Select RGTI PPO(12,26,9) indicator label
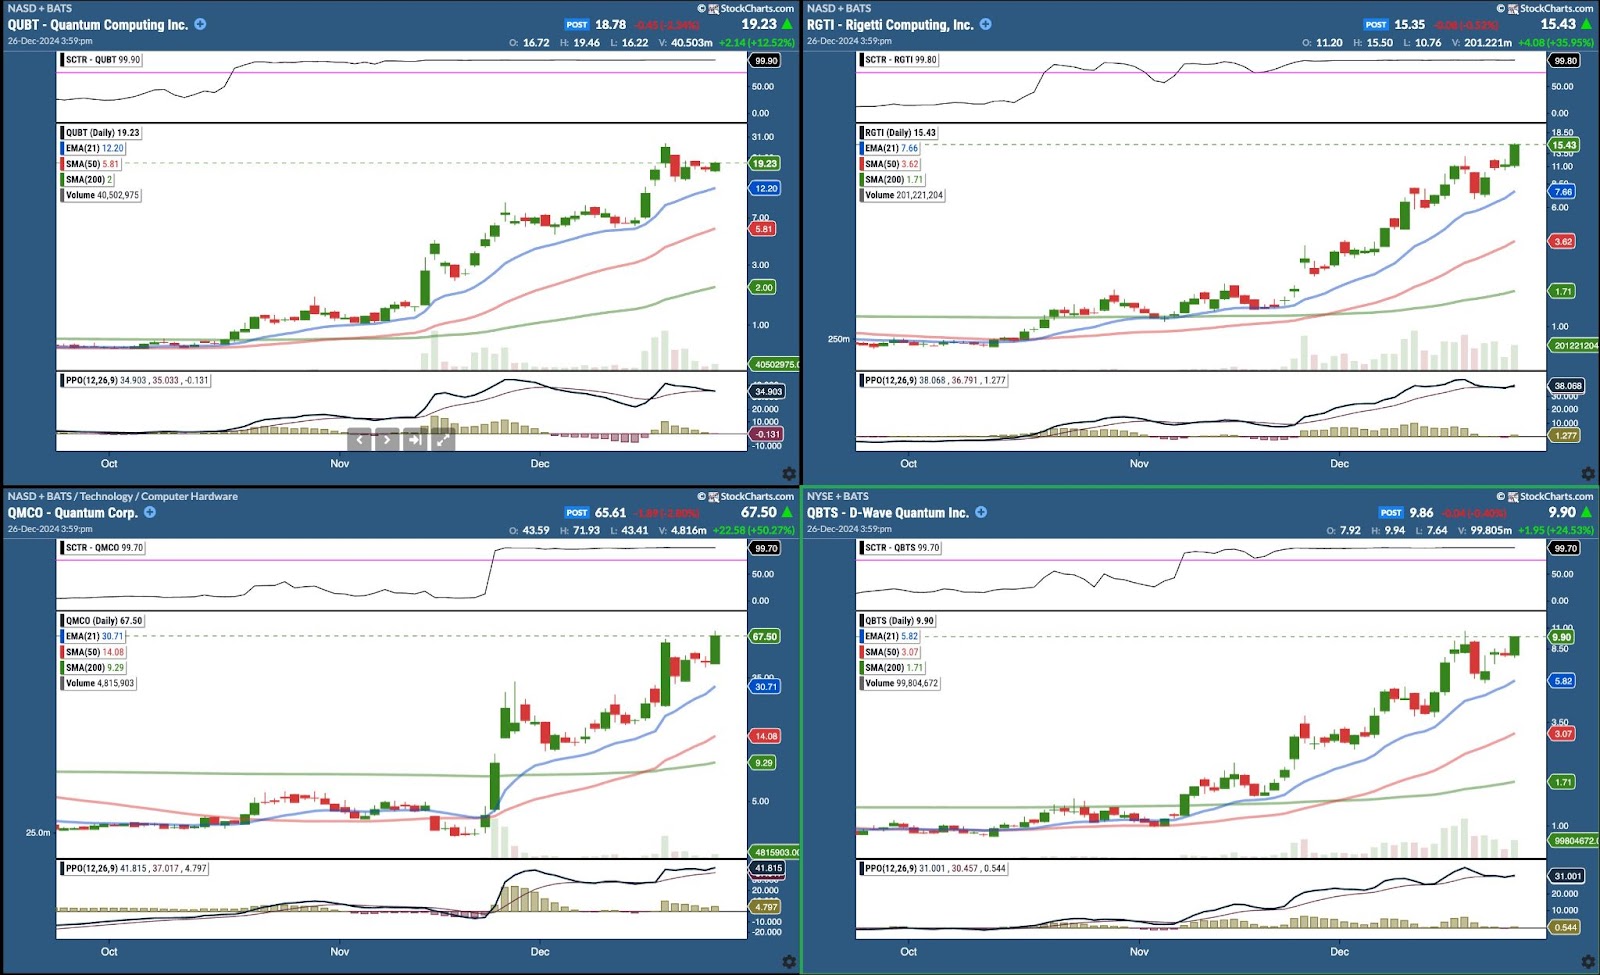 935,380
